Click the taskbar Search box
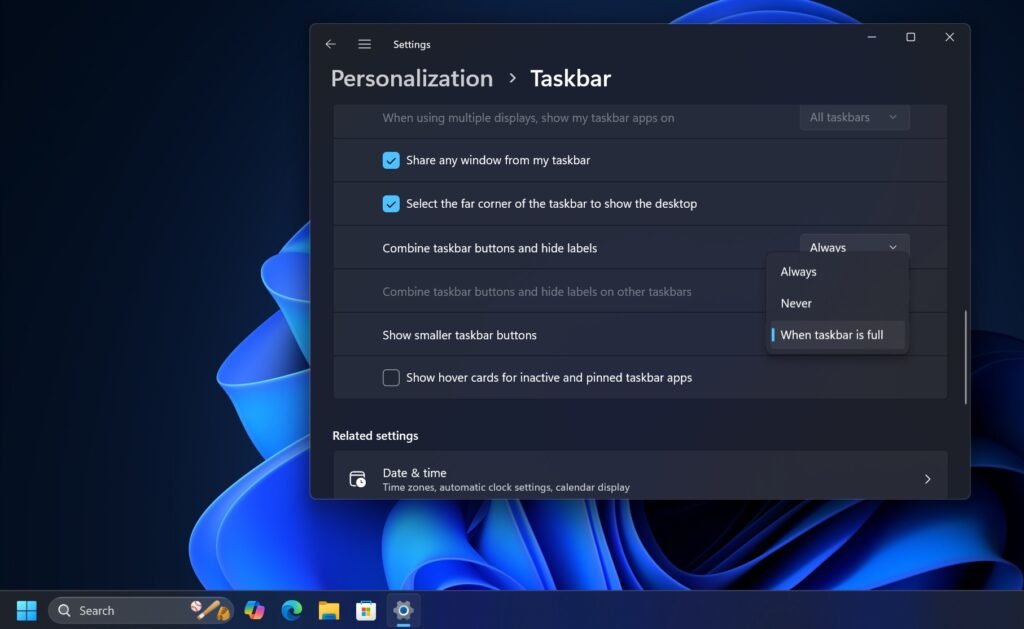Screen dimensions: 1024x629 [x=120, y=610]
